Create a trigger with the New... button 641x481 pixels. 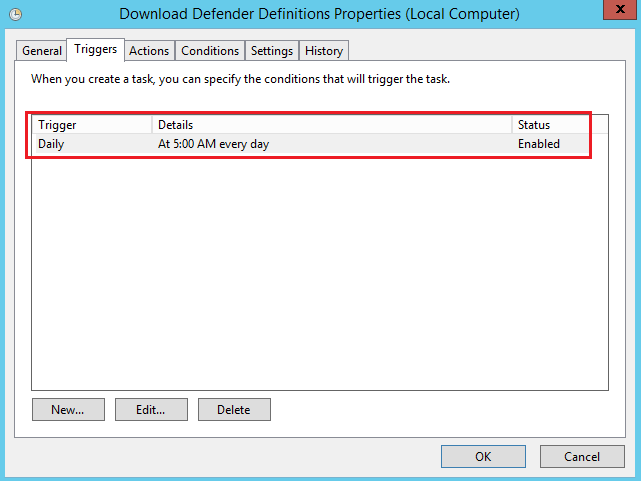pyautogui.click(x=68, y=409)
